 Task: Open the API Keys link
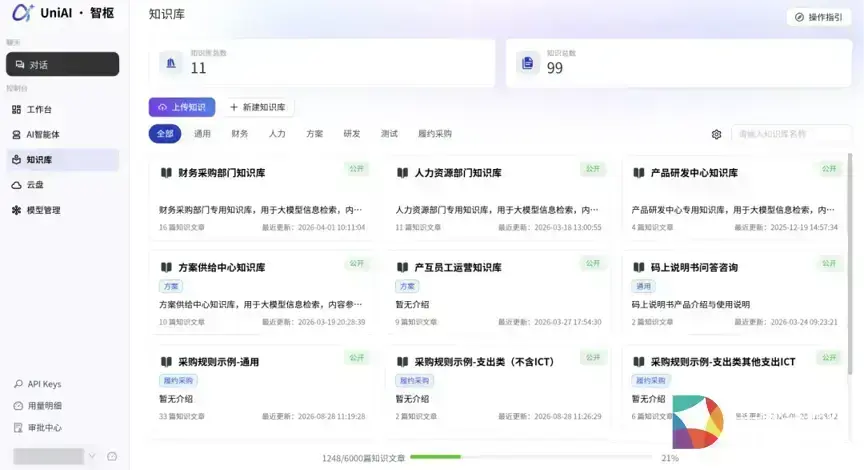tap(44, 384)
